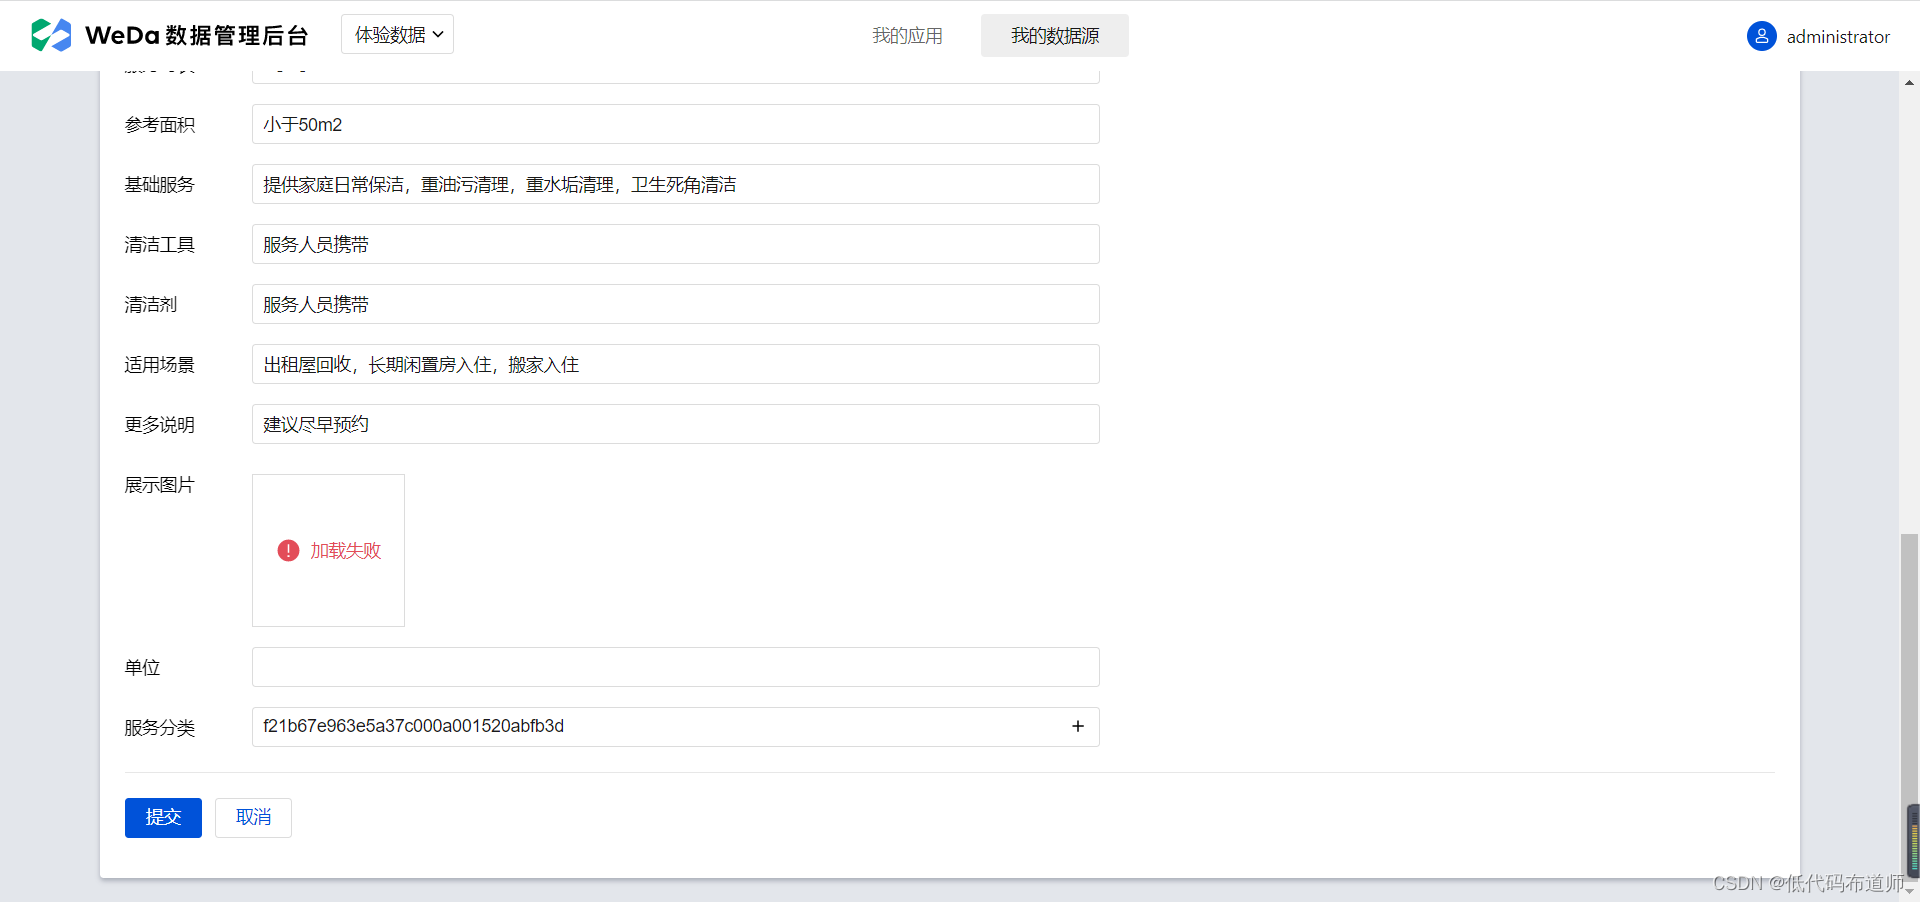Open the 体验数据 environment dropdown
This screenshot has width=1920, height=902.
(x=397, y=35)
